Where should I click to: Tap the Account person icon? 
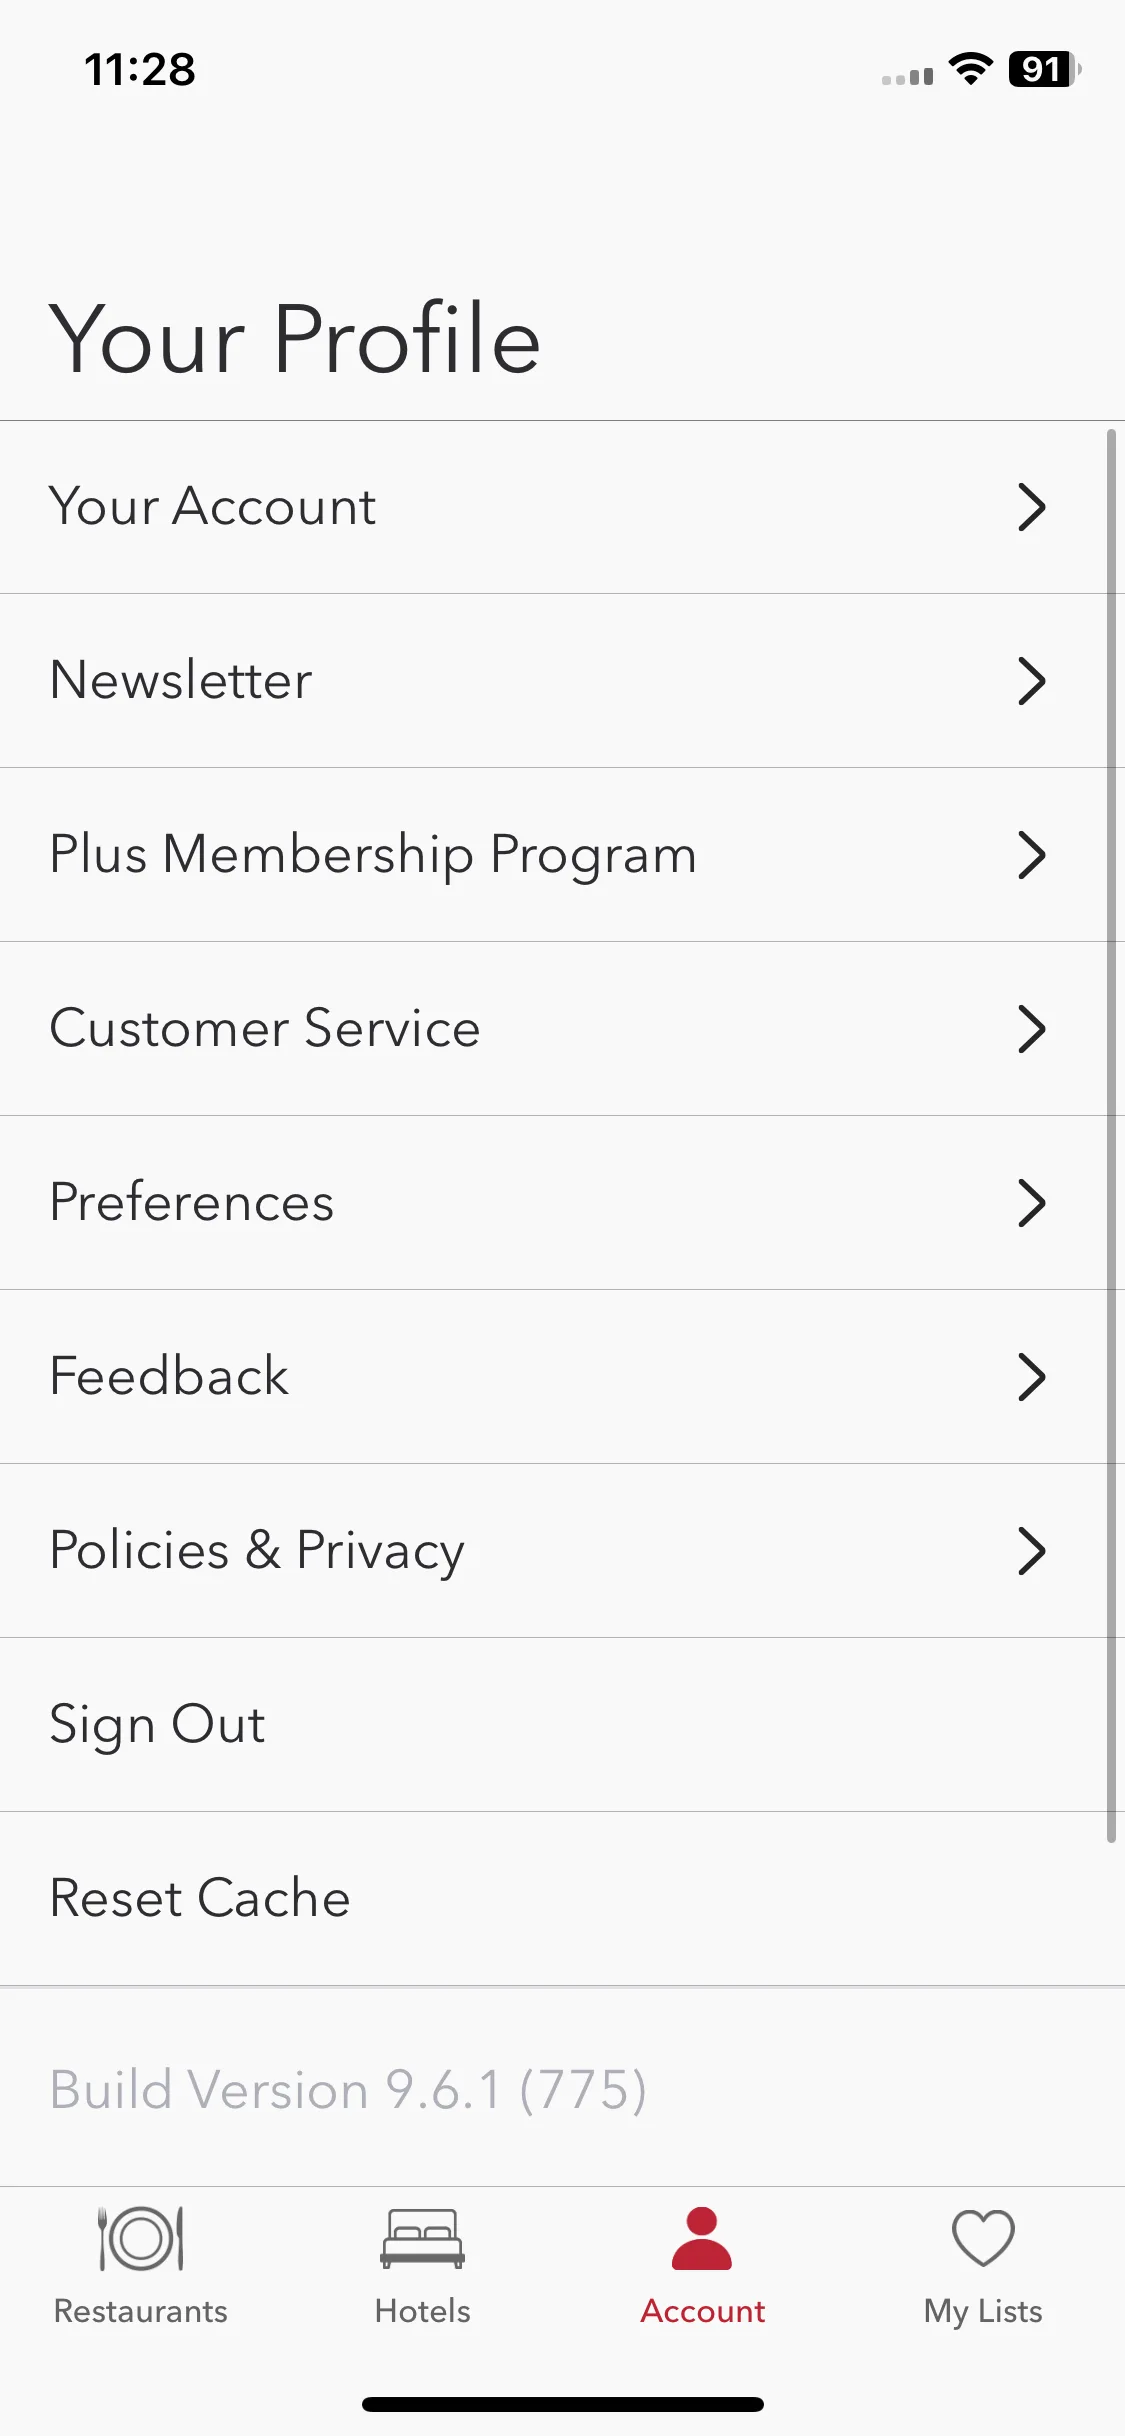click(x=702, y=2238)
